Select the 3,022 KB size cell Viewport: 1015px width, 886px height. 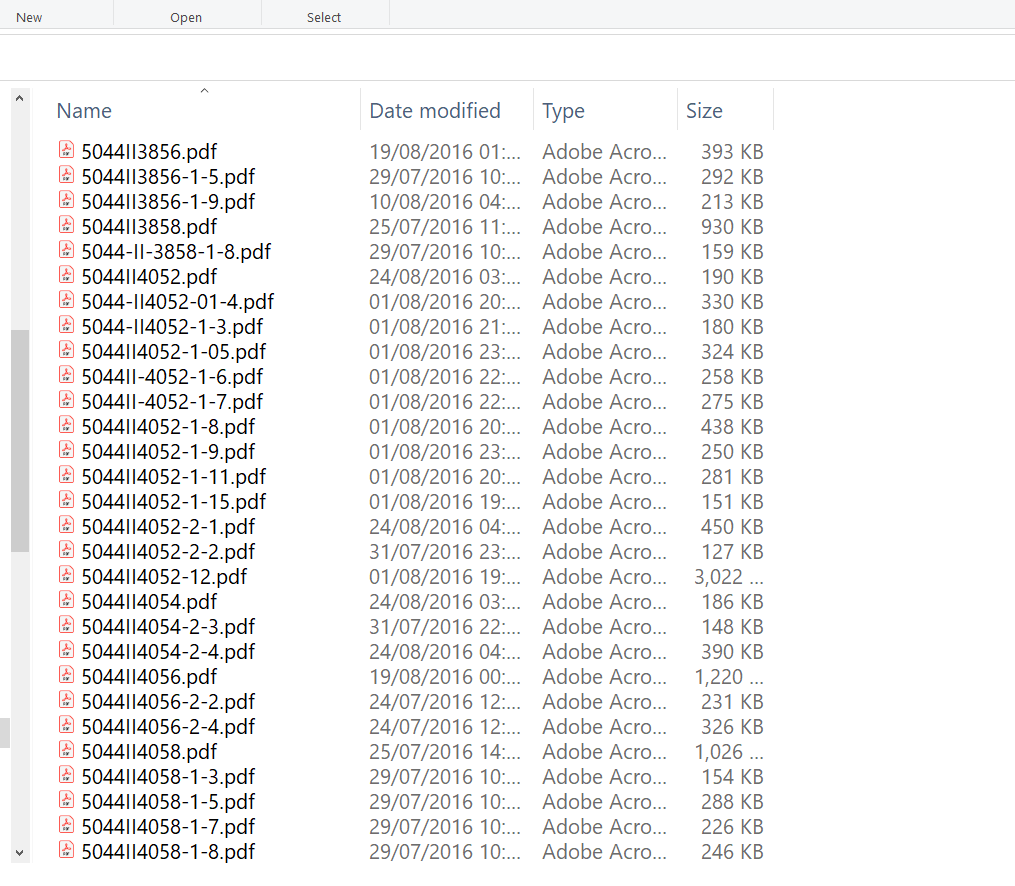click(728, 577)
